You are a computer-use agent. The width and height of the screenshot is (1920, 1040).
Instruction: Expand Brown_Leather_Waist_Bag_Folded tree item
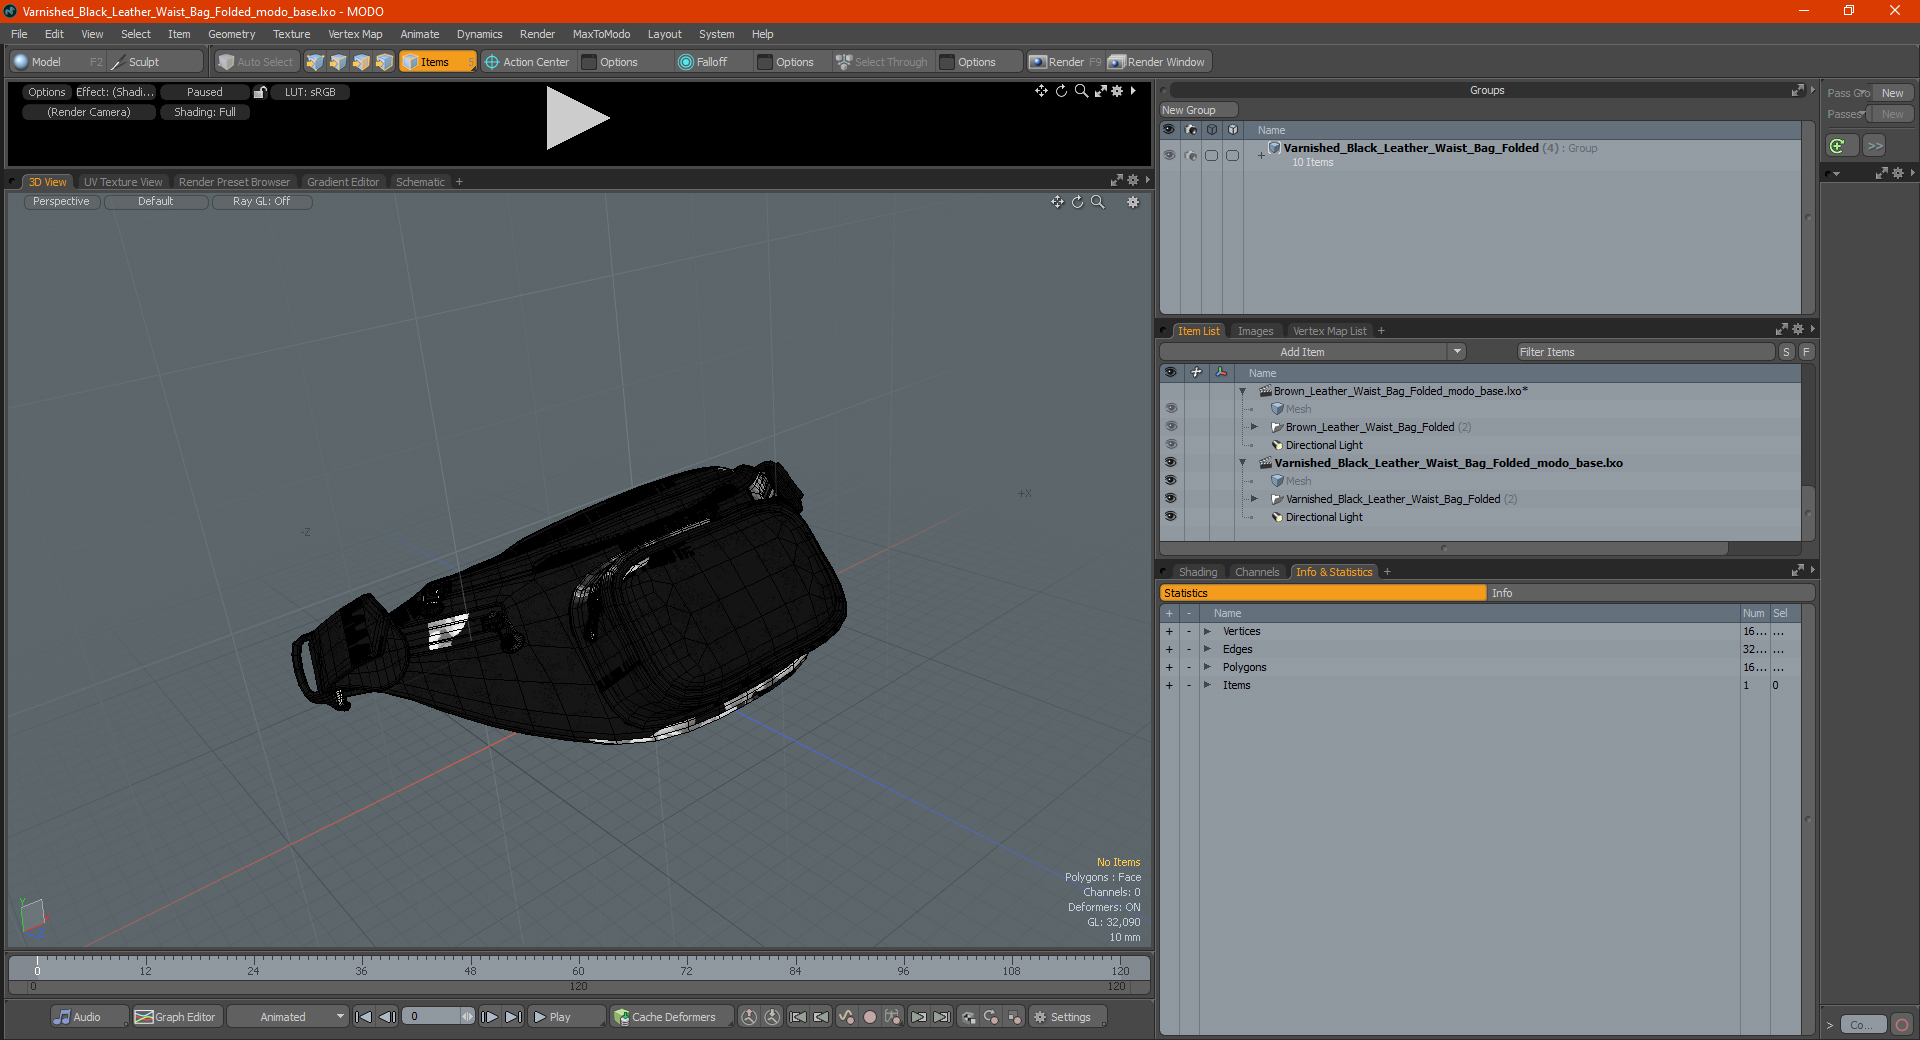pyautogui.click(x=1254, y=427)
